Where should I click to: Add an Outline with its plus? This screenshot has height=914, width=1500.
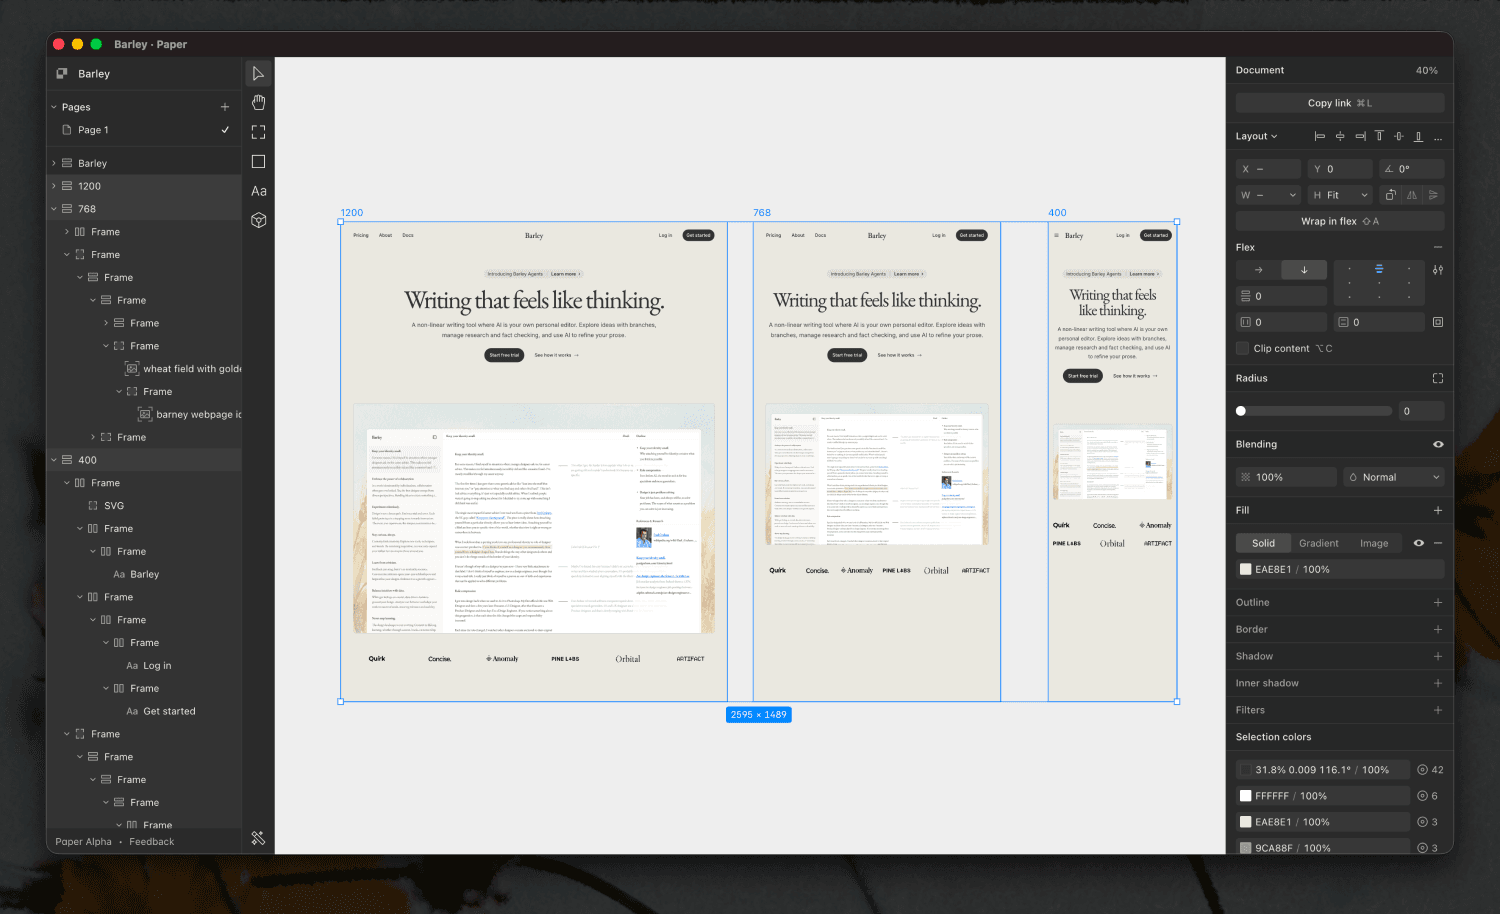(1438, 602)
